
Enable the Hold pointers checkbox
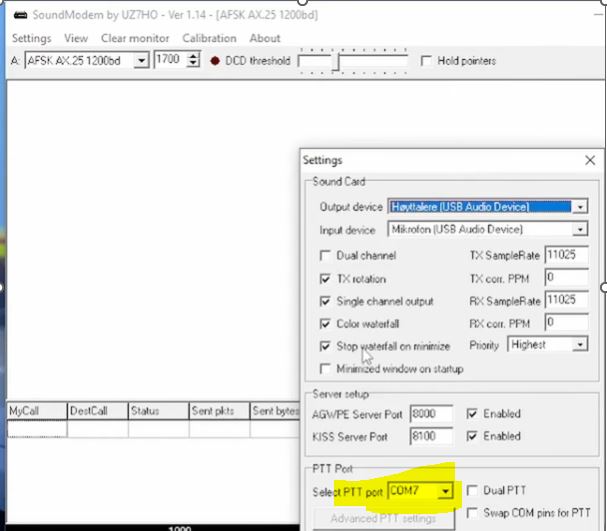click(428, 61)
